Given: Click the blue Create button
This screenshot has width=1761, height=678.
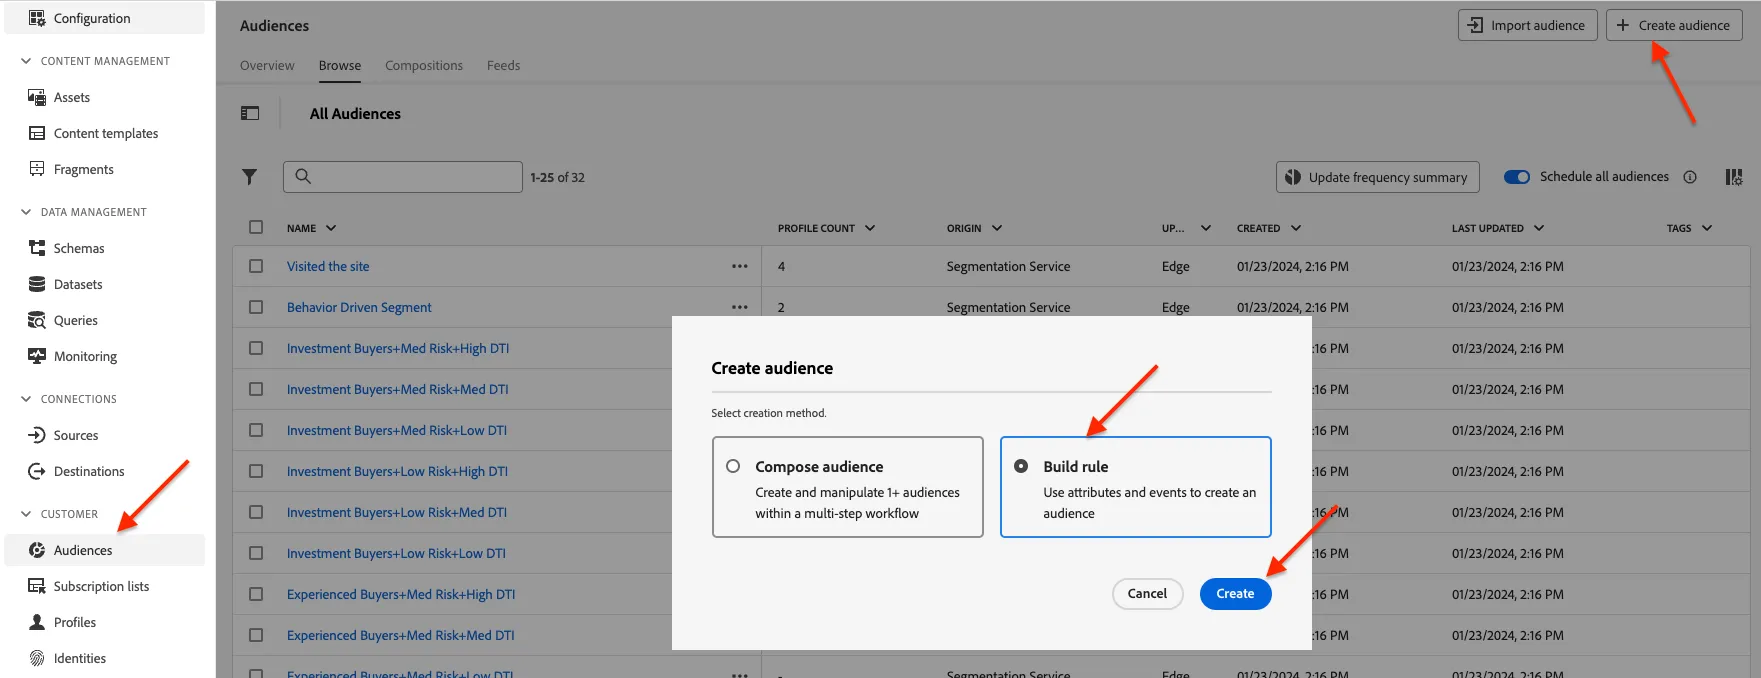Looking at the screenshot, I should [x=1235, y=594].
